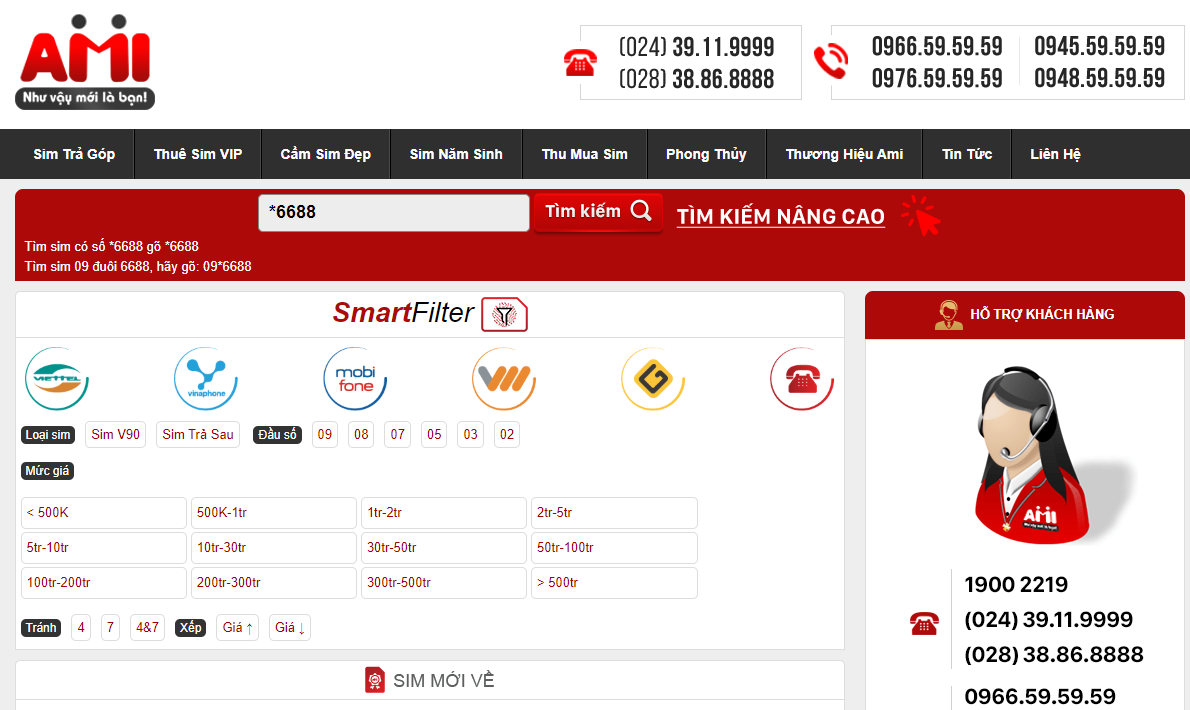
Task: Select the Vinaphone carrier icon
Action: [x=206, y=379]
